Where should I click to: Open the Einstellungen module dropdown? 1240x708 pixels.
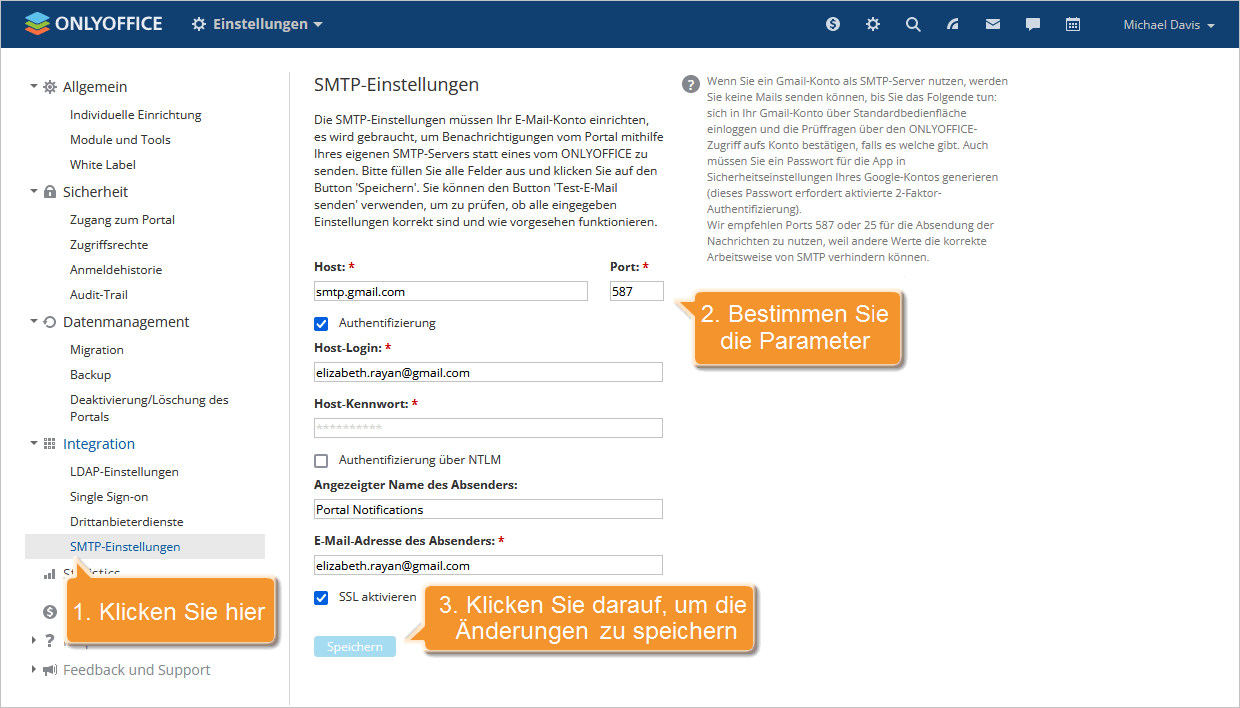pos(257,24)
